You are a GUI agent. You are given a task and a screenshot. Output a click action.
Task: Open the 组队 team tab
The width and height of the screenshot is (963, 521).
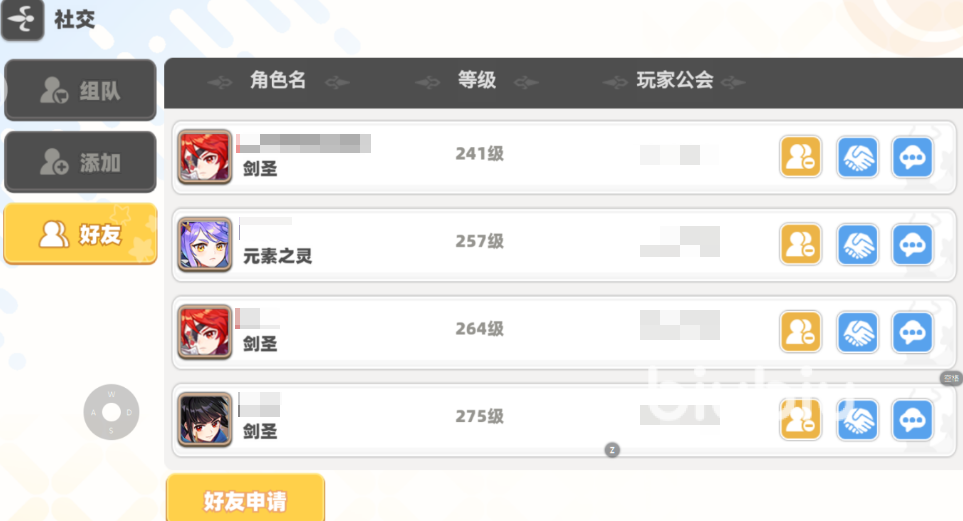[80, 91]
